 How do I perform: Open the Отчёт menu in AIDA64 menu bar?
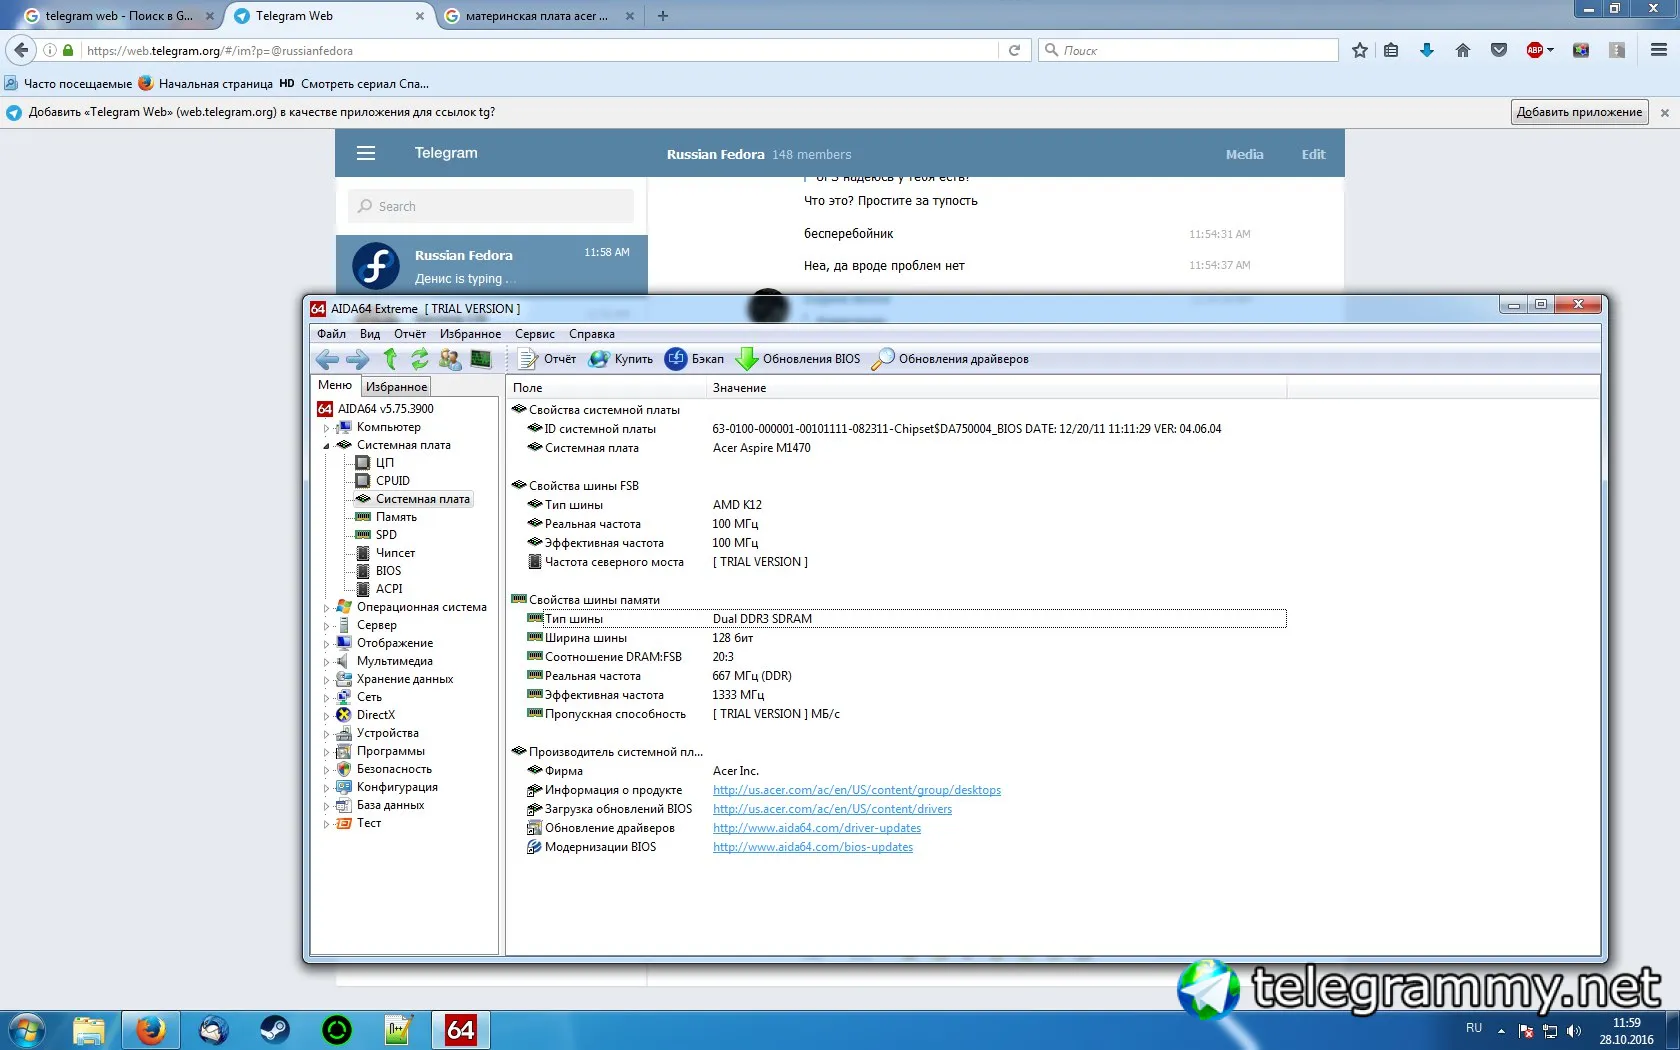pos(410,334)
